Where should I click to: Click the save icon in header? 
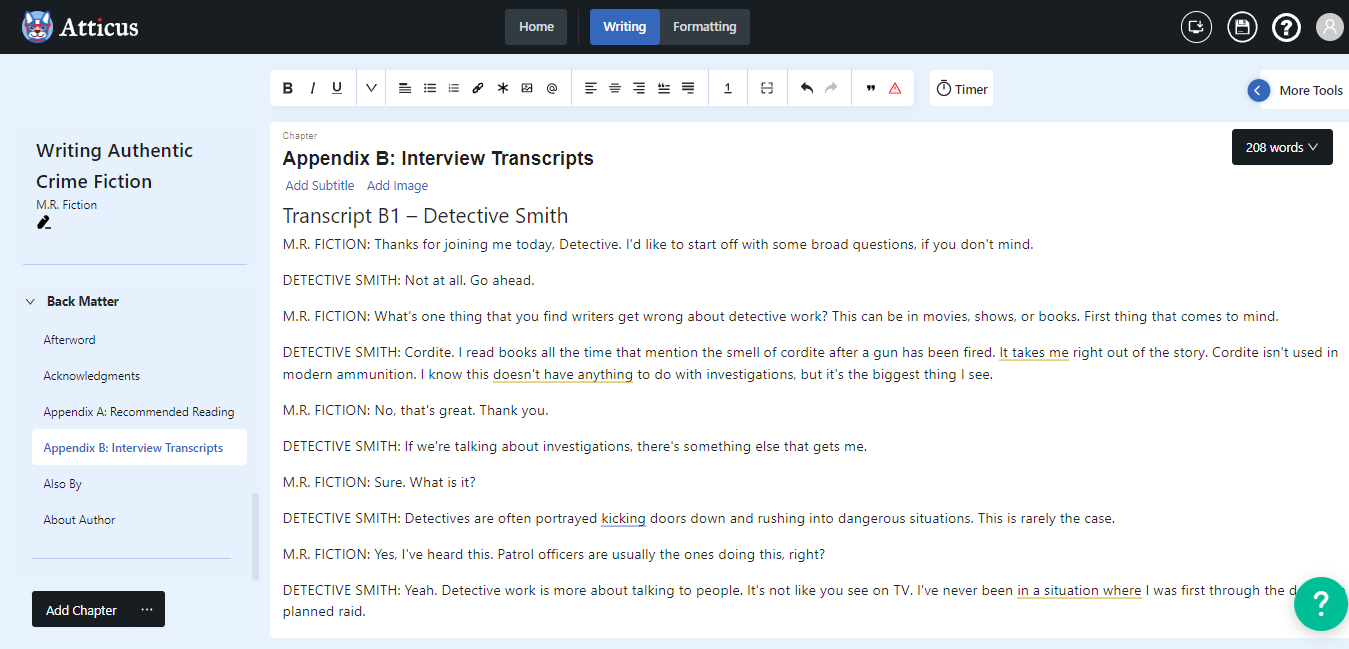pyautogui.click(x=1242, y=27)
